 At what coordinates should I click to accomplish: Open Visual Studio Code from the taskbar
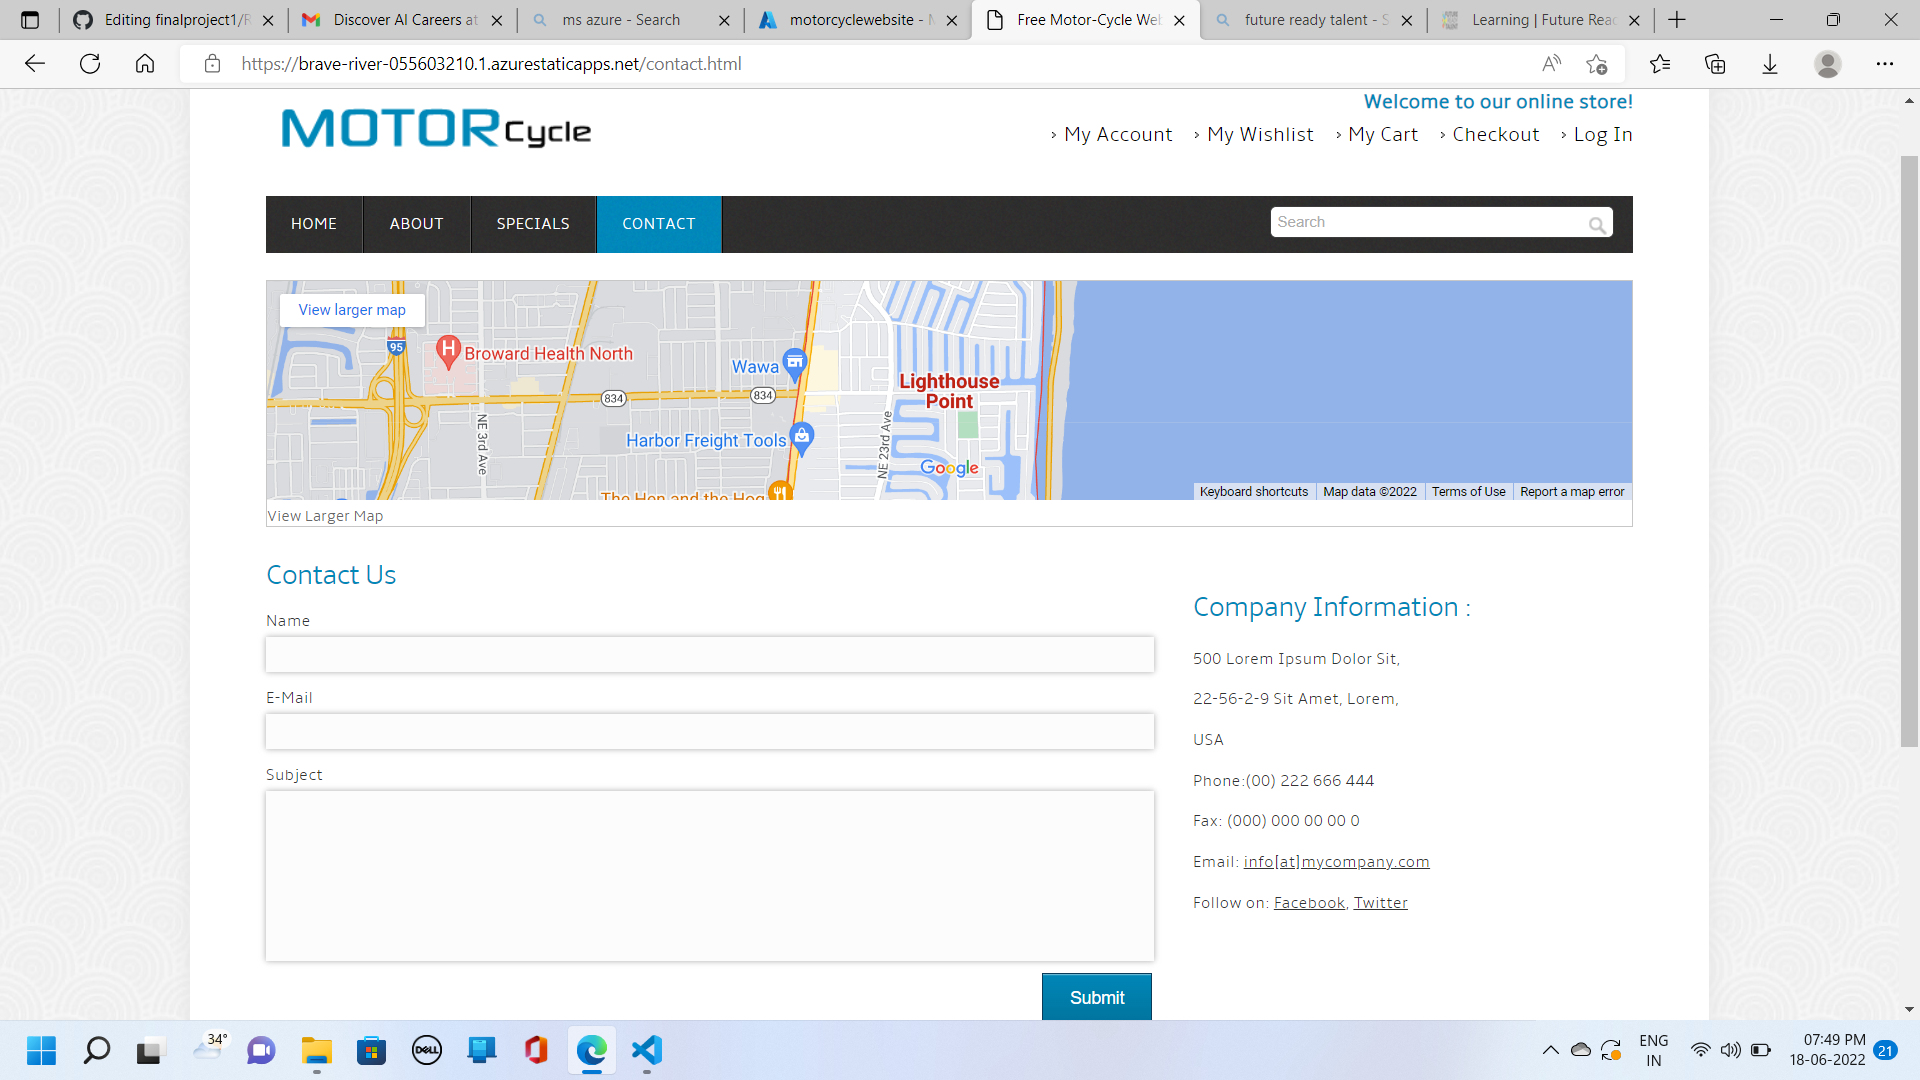click(647, 1051)
